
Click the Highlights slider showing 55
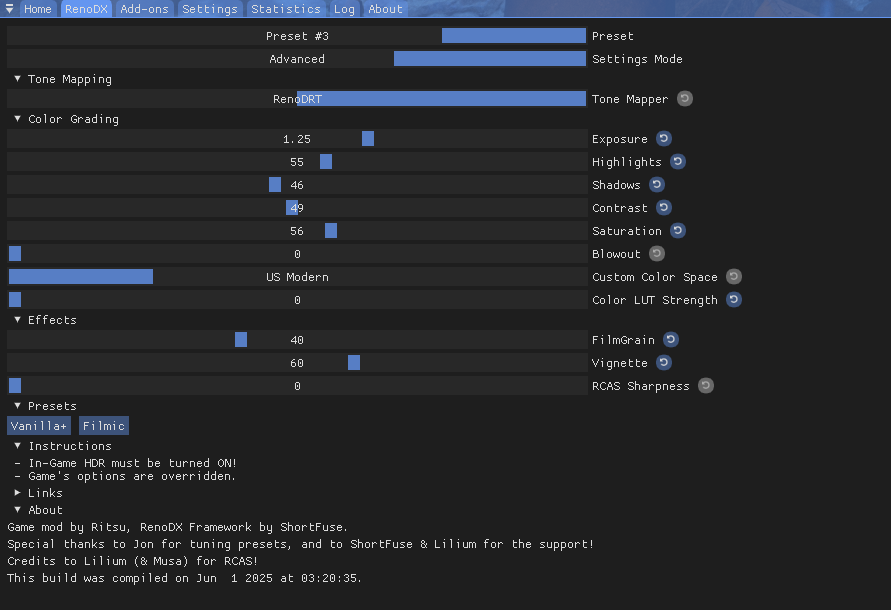(x=297, y=161)
